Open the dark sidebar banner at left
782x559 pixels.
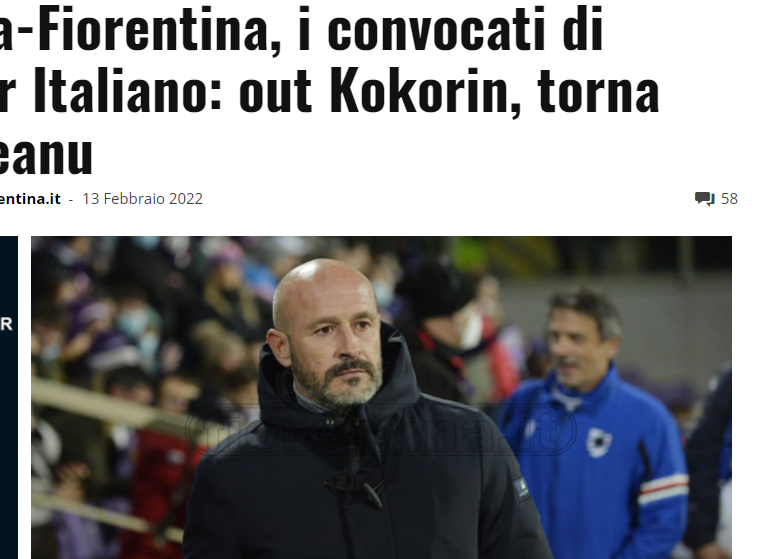(9, 397)
